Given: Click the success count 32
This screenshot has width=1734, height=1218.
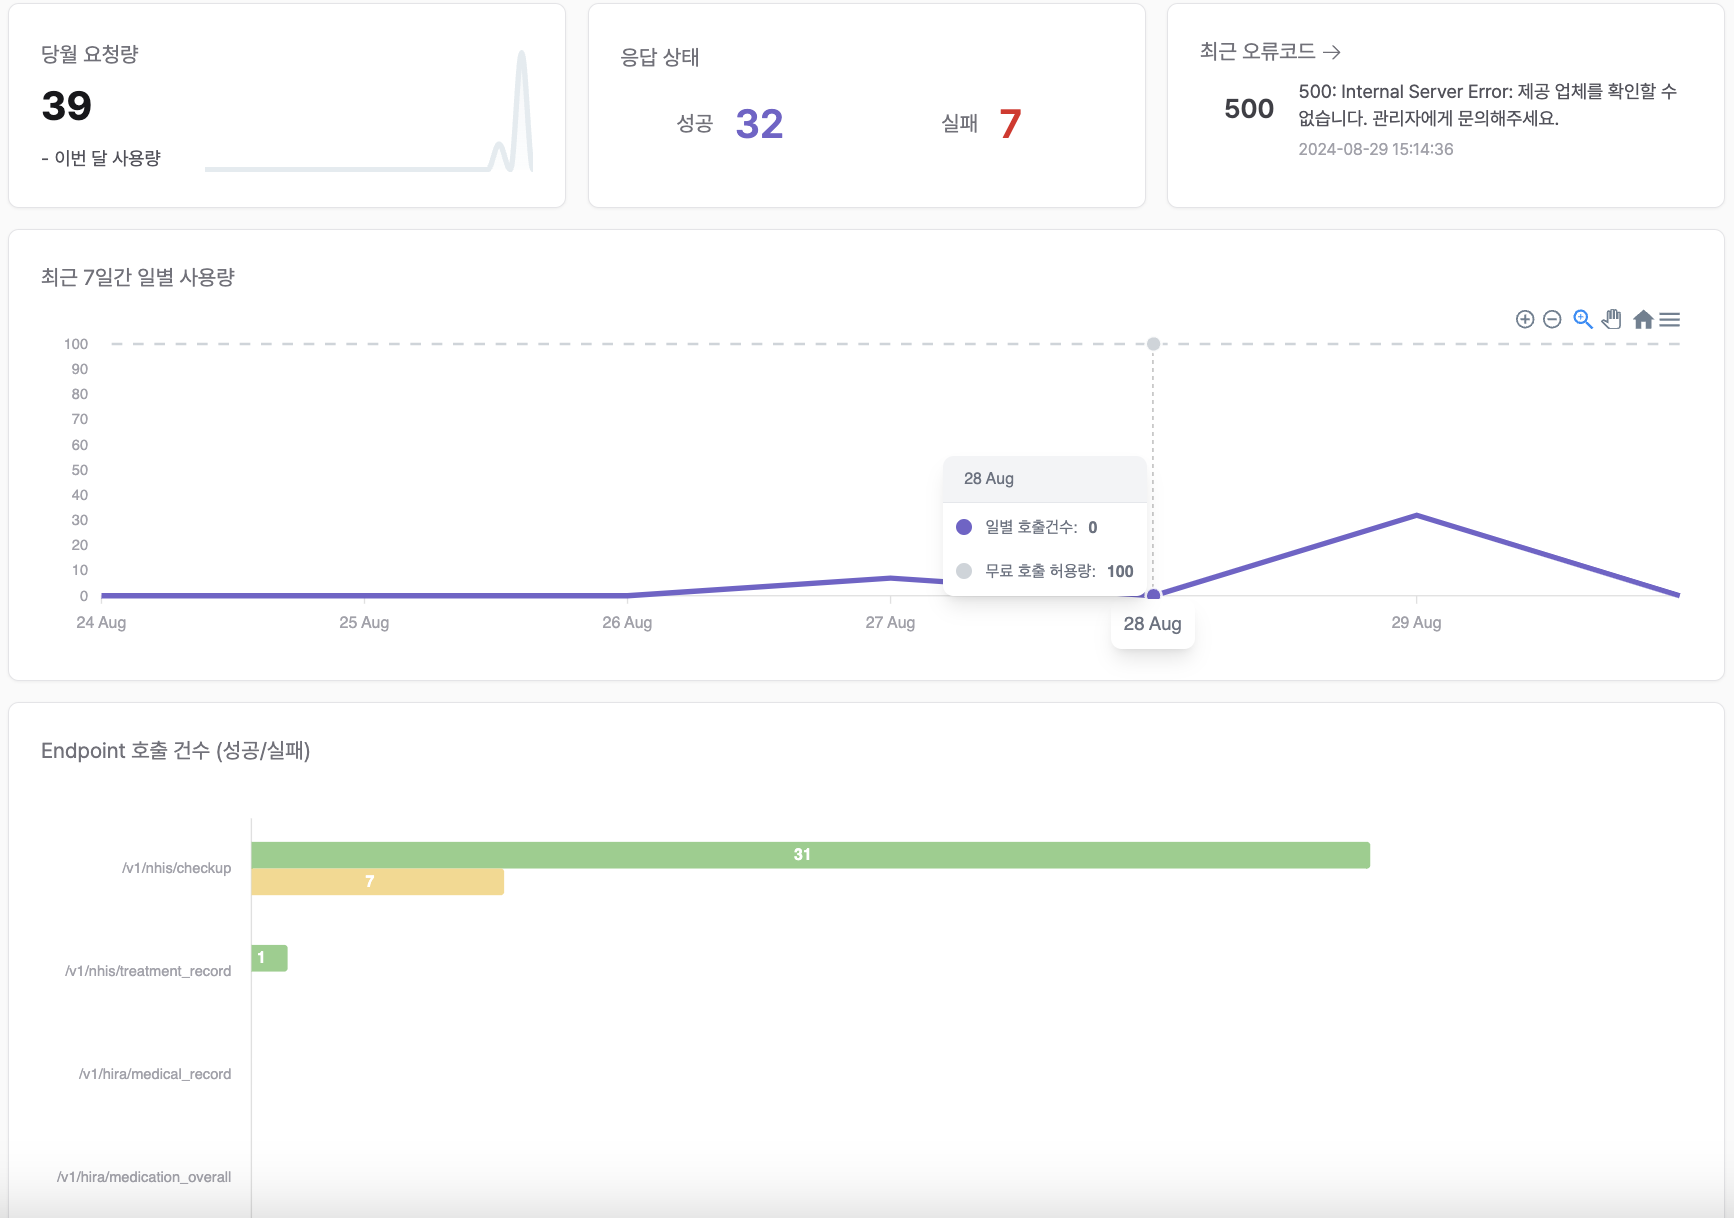Looking at the screenshot, I should click(x=759, y=124).
